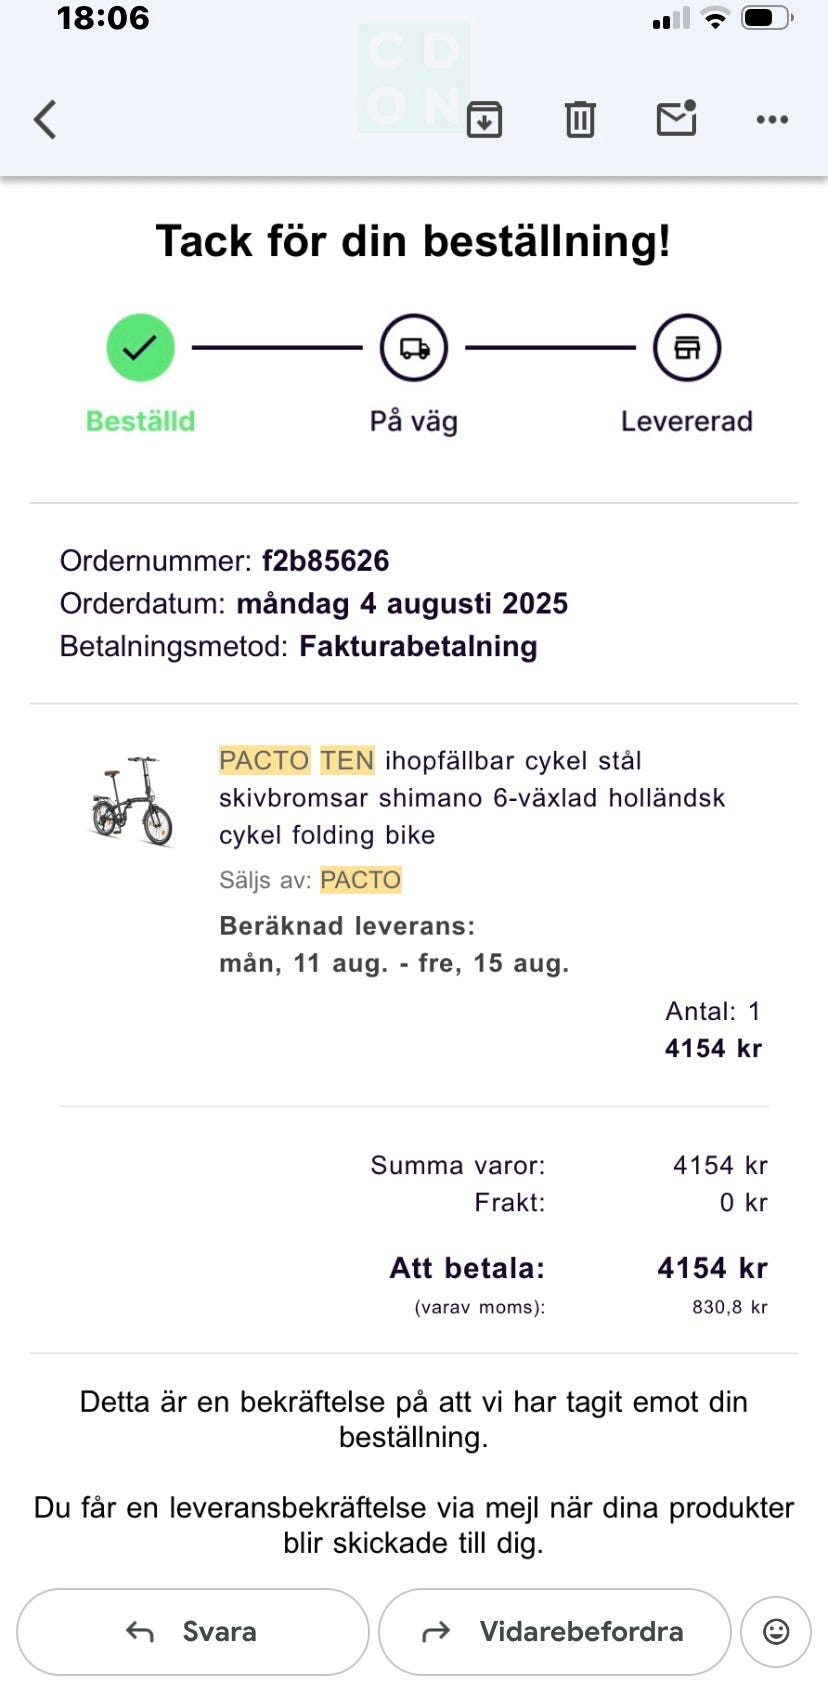Tap the CDON logo in the header
828x1692 pixels.
point(414,78)
